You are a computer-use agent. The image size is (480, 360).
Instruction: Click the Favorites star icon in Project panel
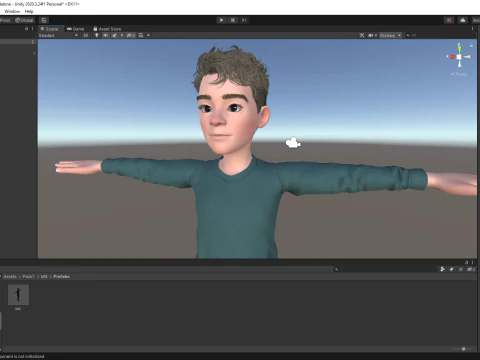(461, 269)
